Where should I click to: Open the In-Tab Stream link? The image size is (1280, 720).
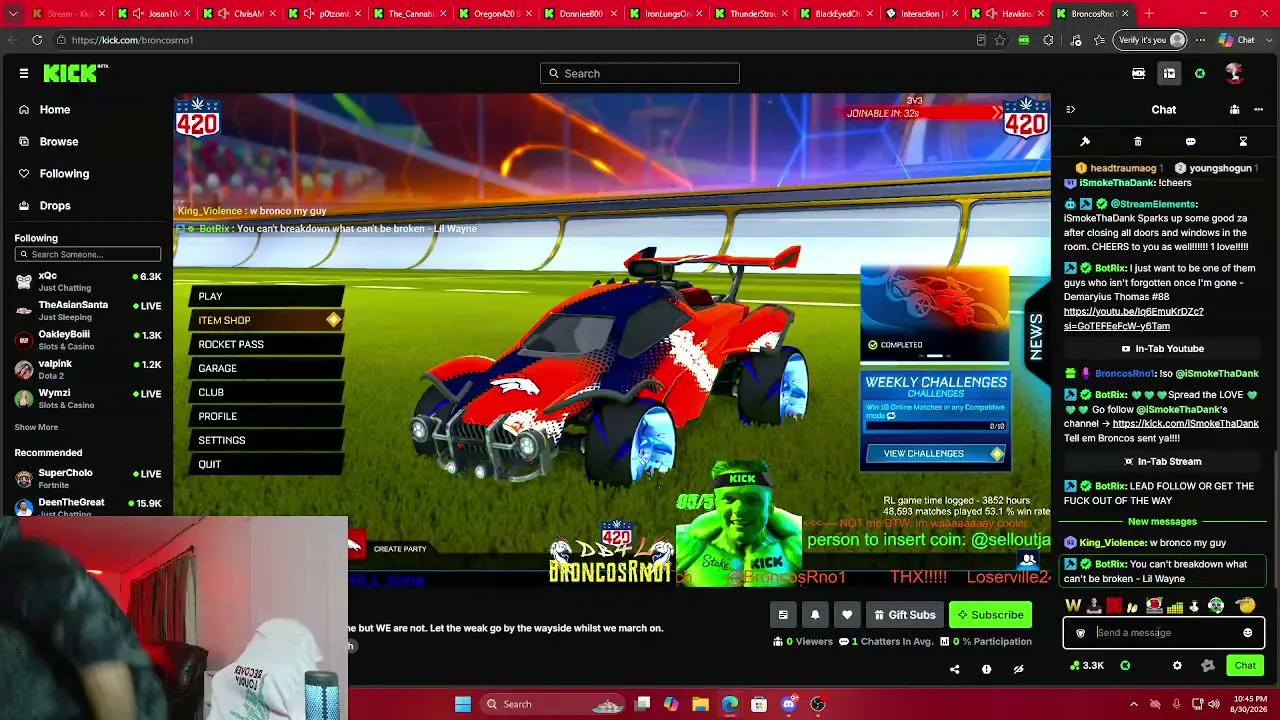[x=1162, y=462]
